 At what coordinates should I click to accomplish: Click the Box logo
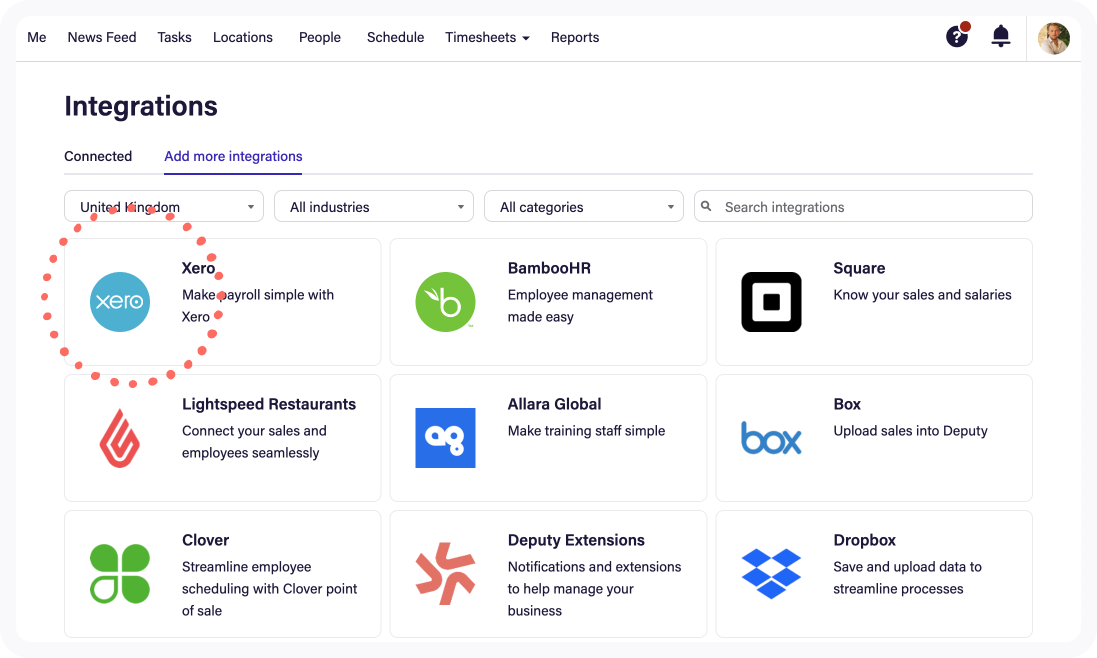point(771,438)
